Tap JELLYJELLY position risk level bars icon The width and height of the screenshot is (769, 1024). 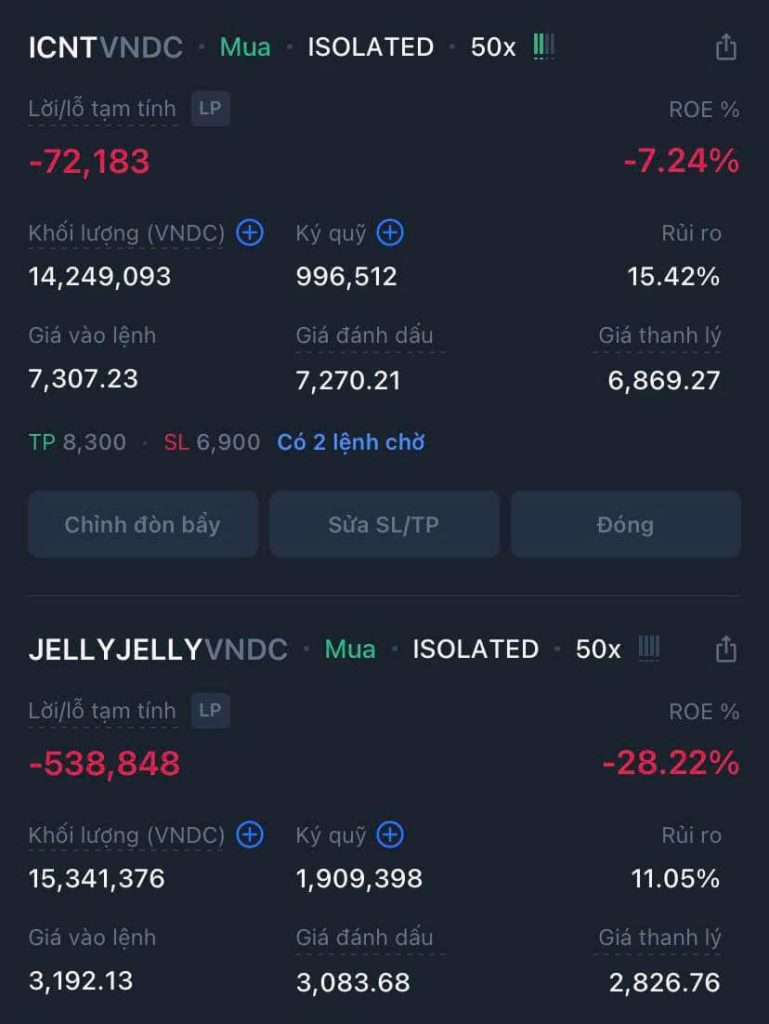pyautogui.click(x=649, y=648)
